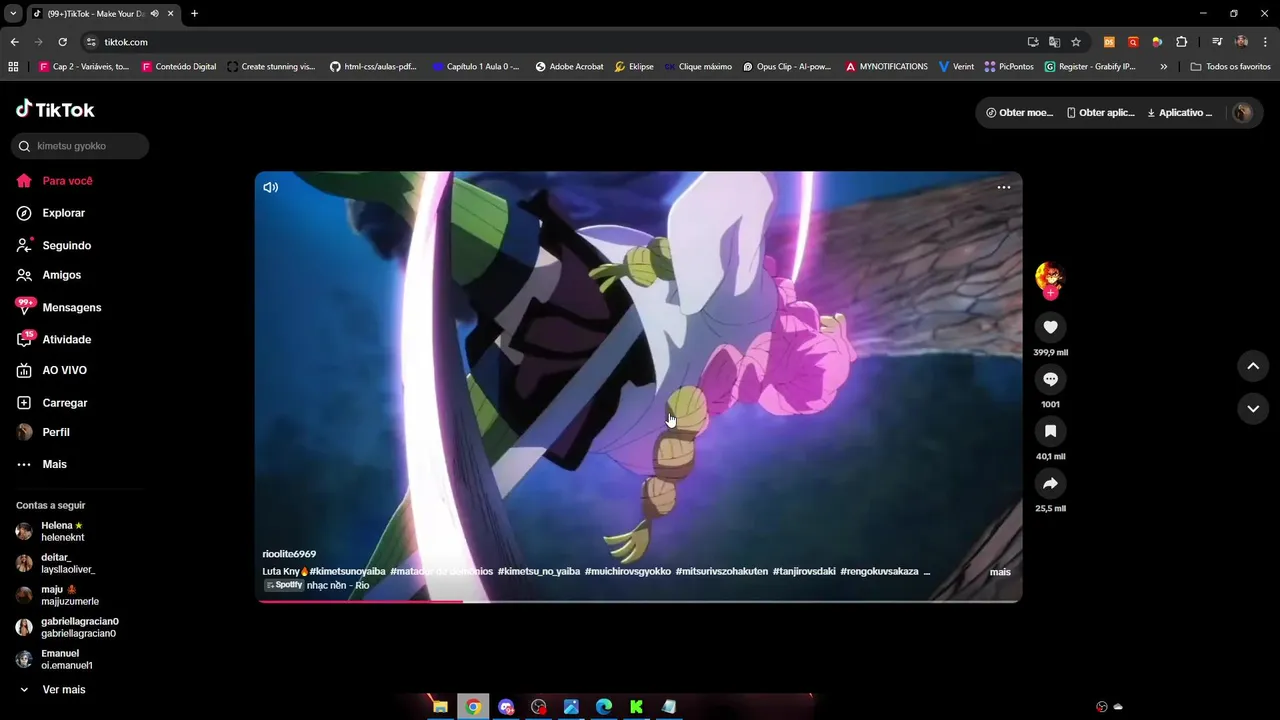Click the search box containing kimetsu gyokko
The image size is (1280, 720).
coord(80,146)
